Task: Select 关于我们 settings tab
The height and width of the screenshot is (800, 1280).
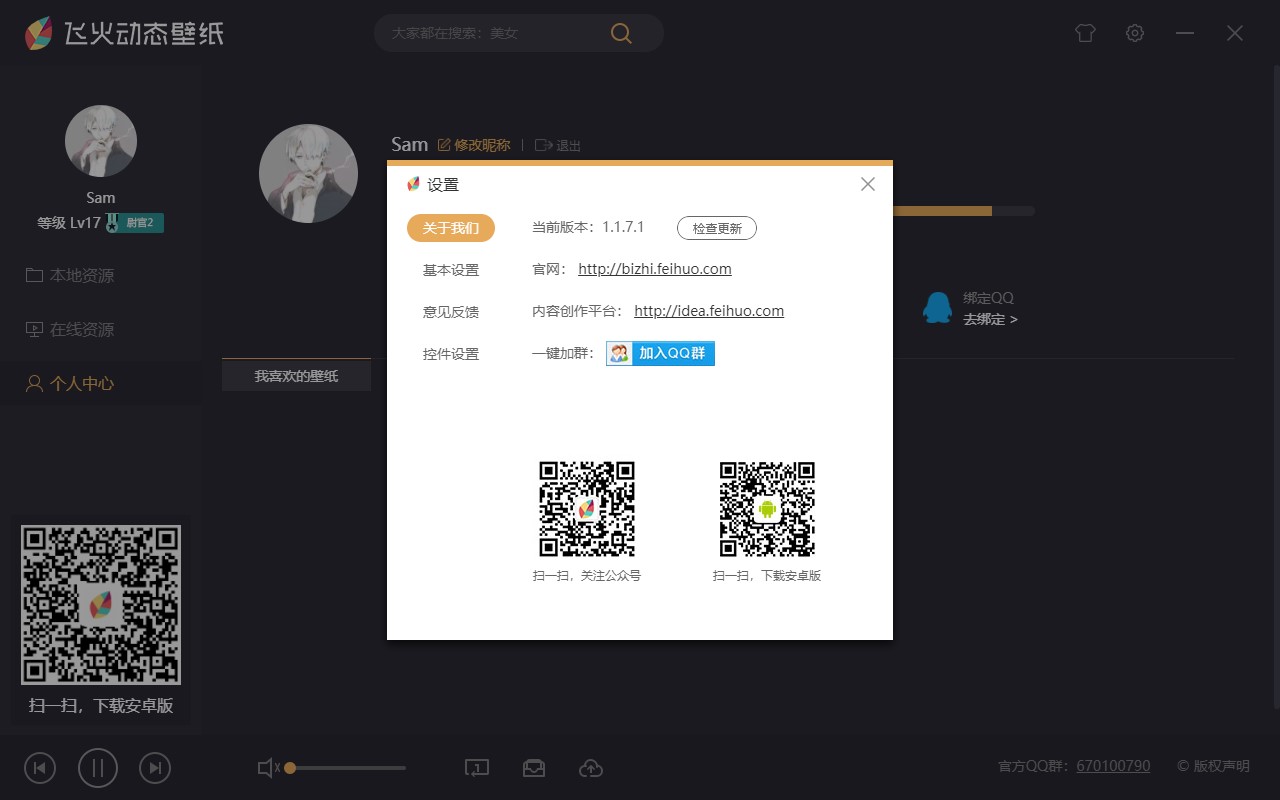Action: pos(451,228)
